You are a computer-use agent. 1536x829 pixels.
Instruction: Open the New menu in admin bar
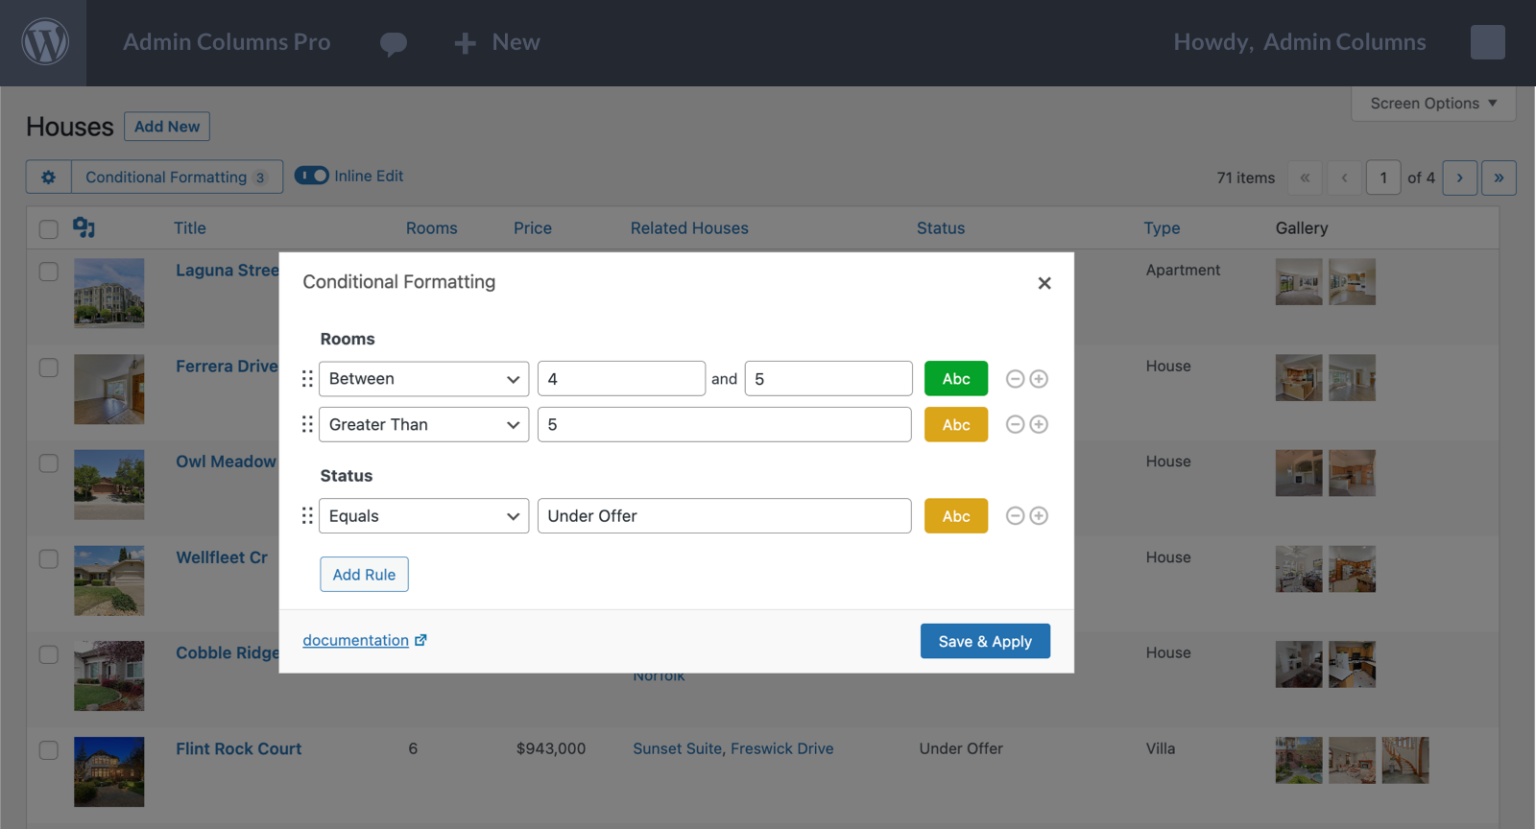tap(497, 43)
